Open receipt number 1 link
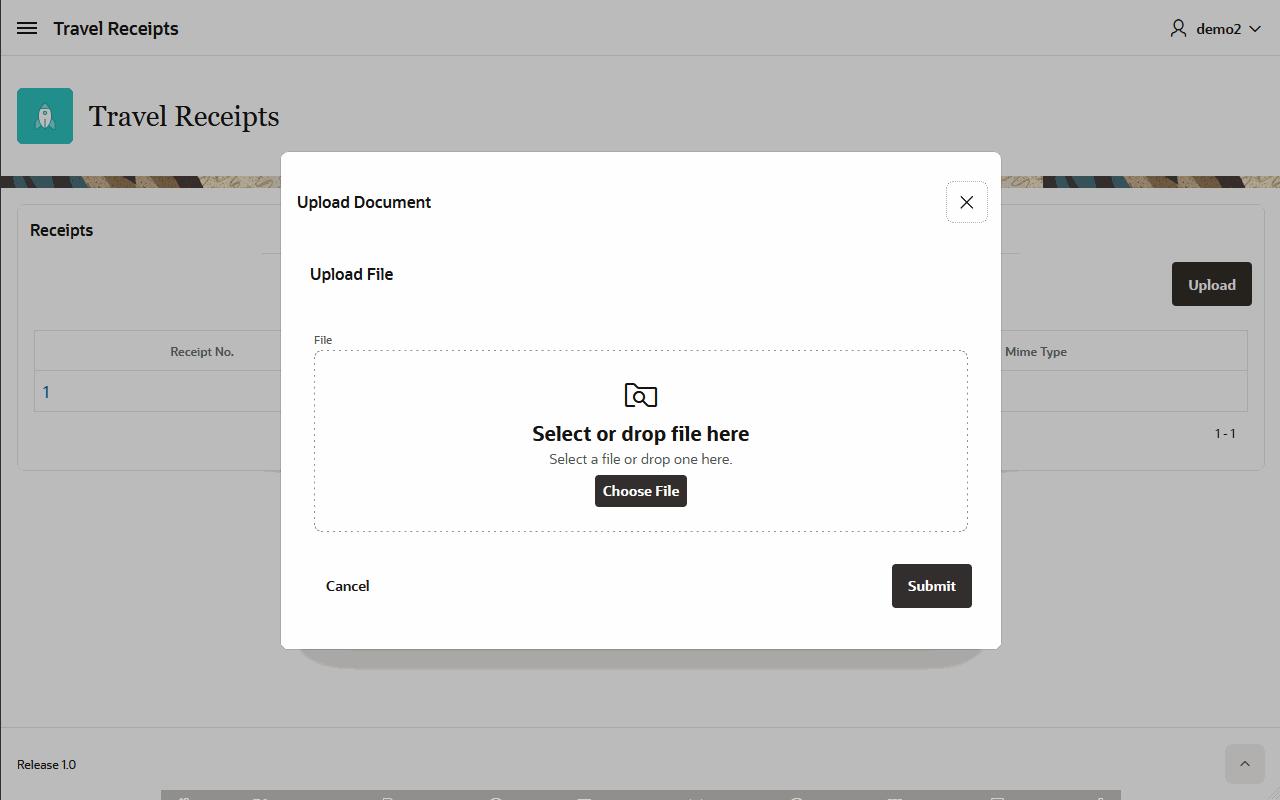This screenshot has width=1280, height=800. point(46,392)
